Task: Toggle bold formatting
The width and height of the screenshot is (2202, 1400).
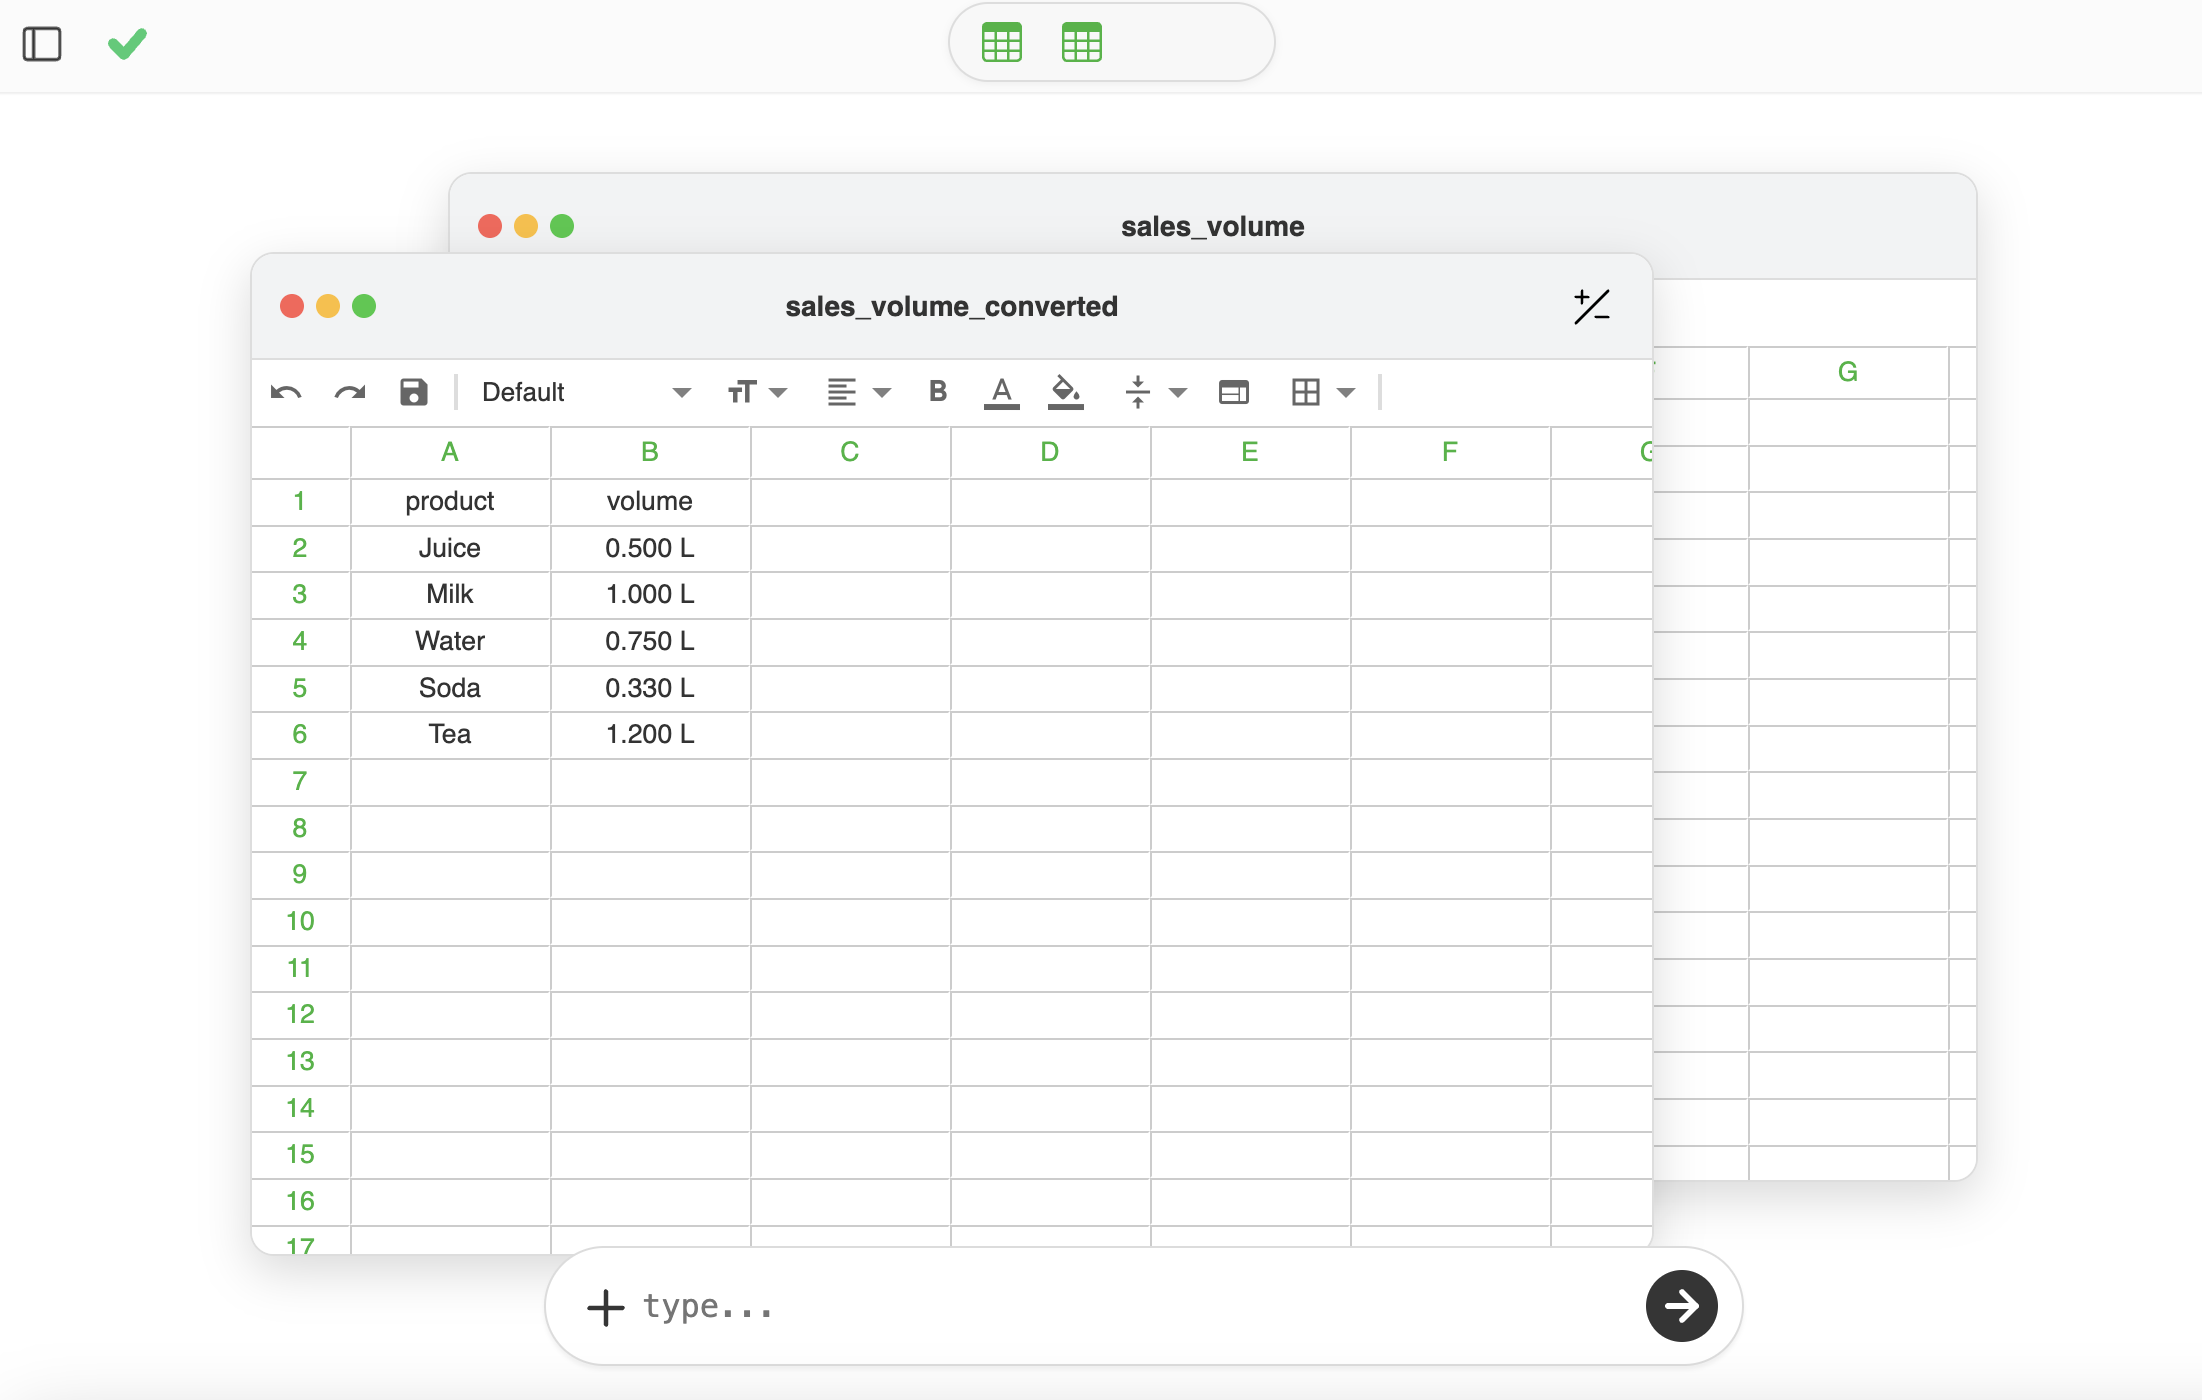Action: 938,391
